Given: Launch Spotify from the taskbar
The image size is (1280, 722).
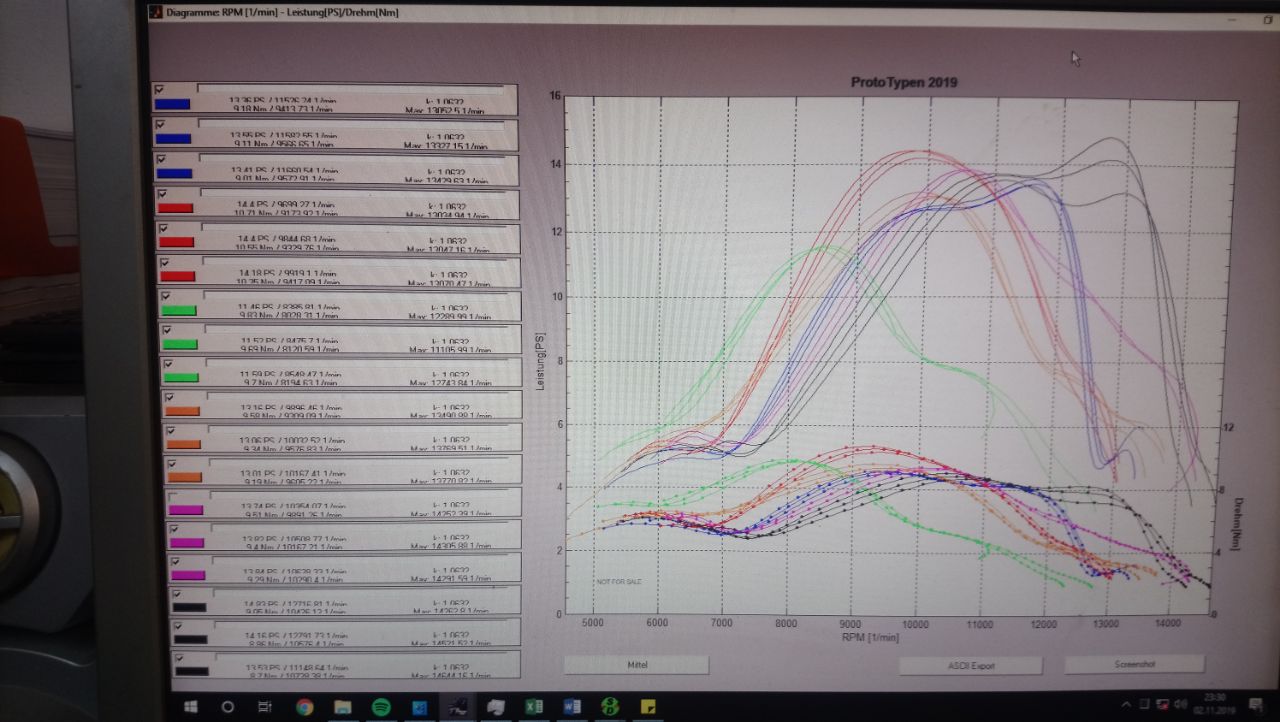Looking at the screenshot, I should point(381,707).
